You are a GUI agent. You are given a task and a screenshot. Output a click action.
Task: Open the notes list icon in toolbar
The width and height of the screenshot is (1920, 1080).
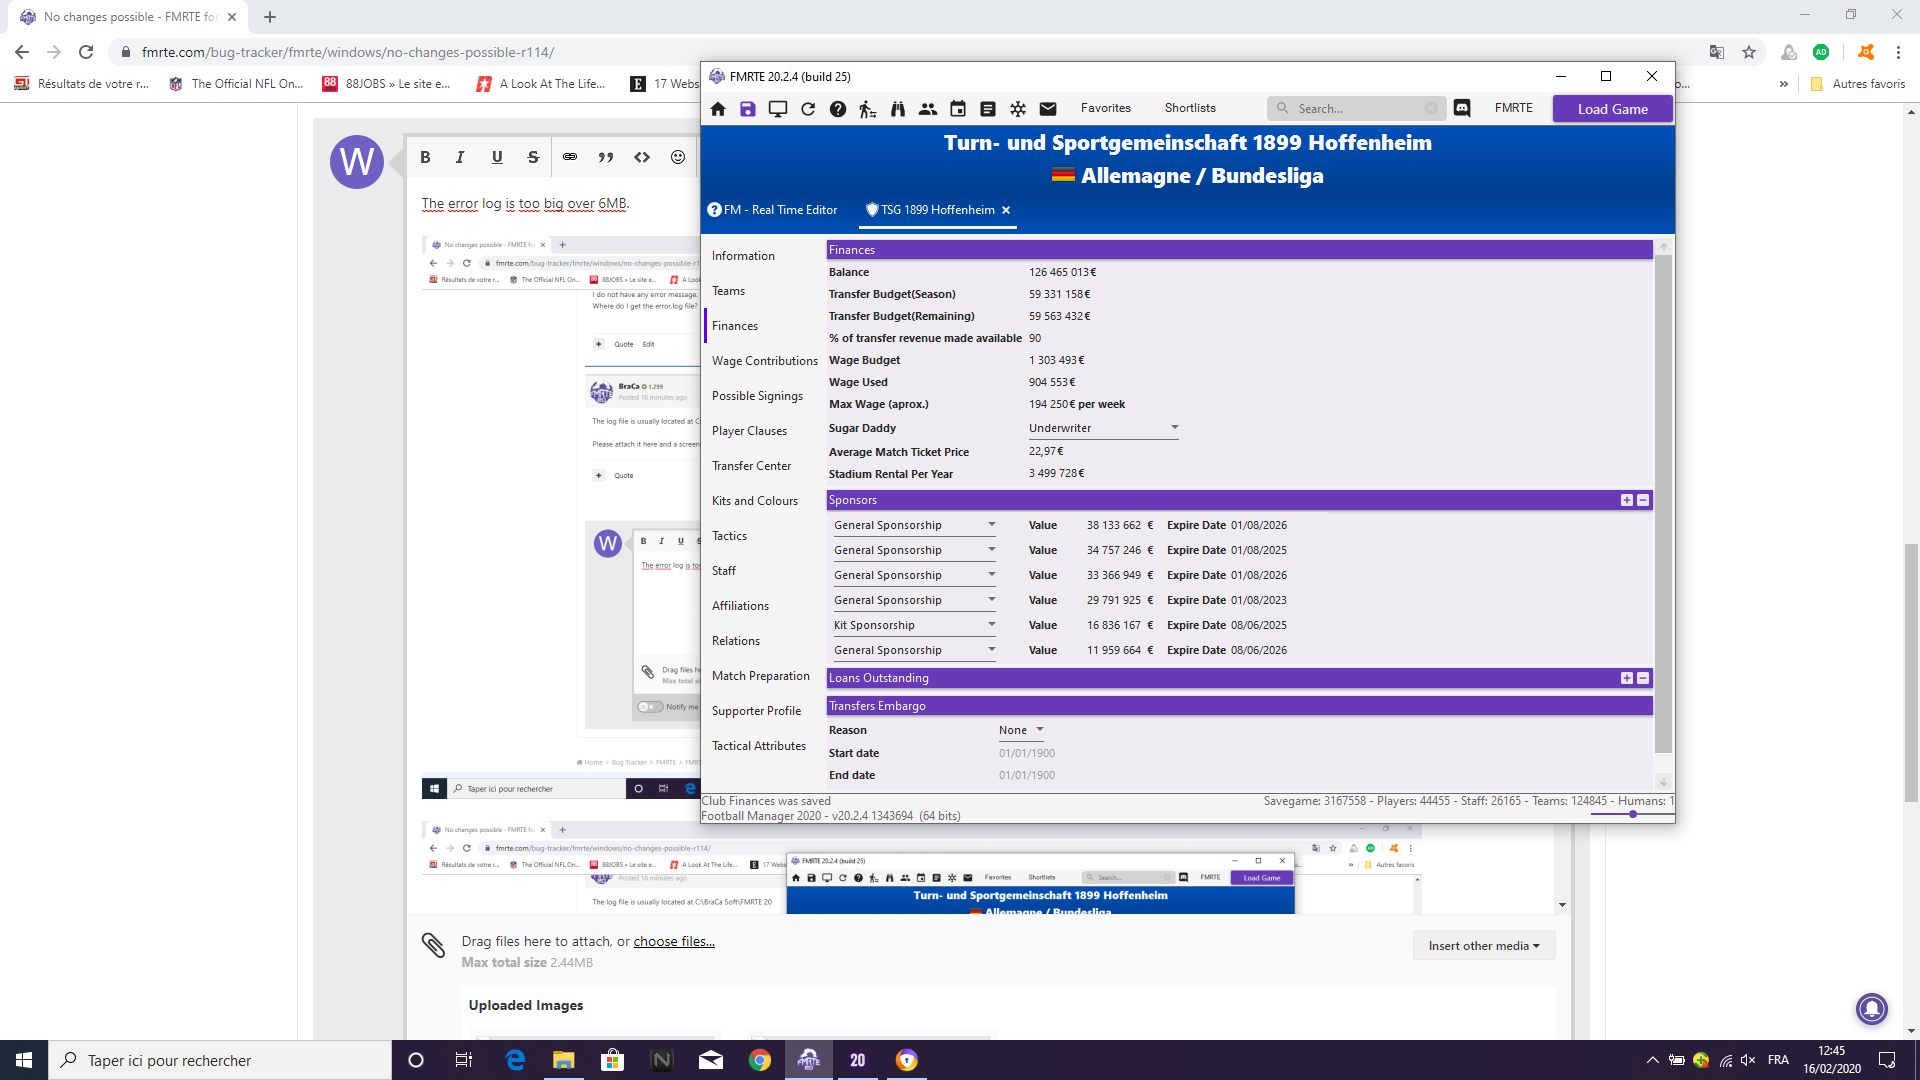988,109
